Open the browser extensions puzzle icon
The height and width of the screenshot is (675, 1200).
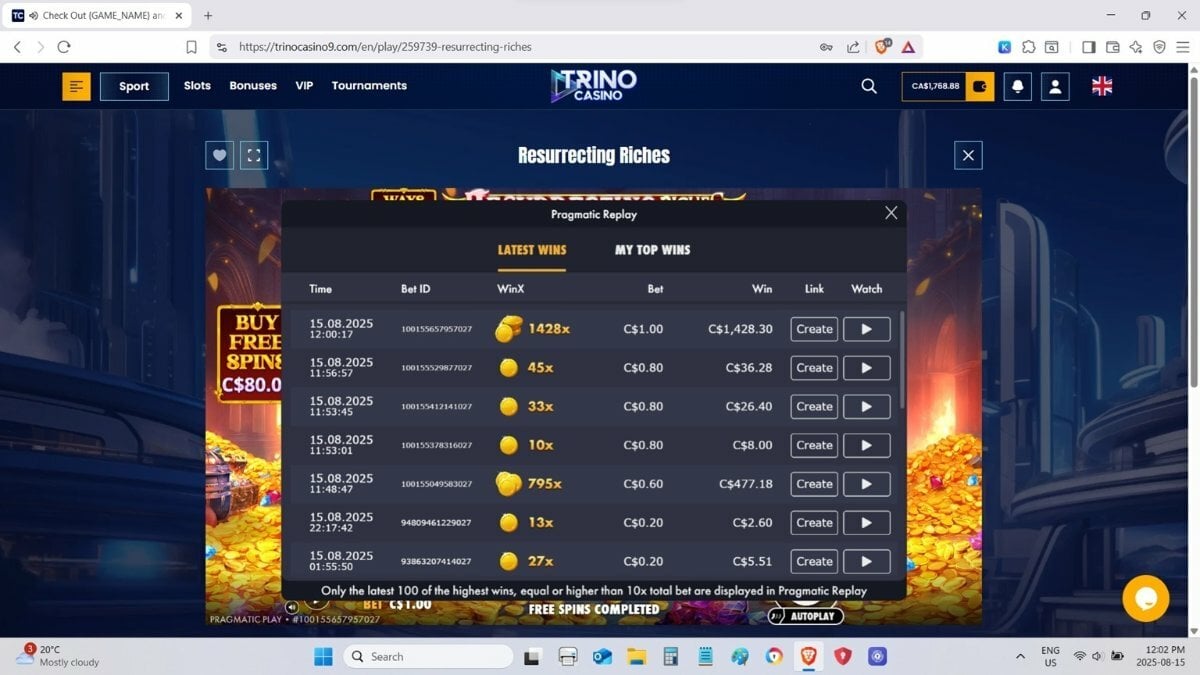pyautogui.click(x=1028, y=47)
